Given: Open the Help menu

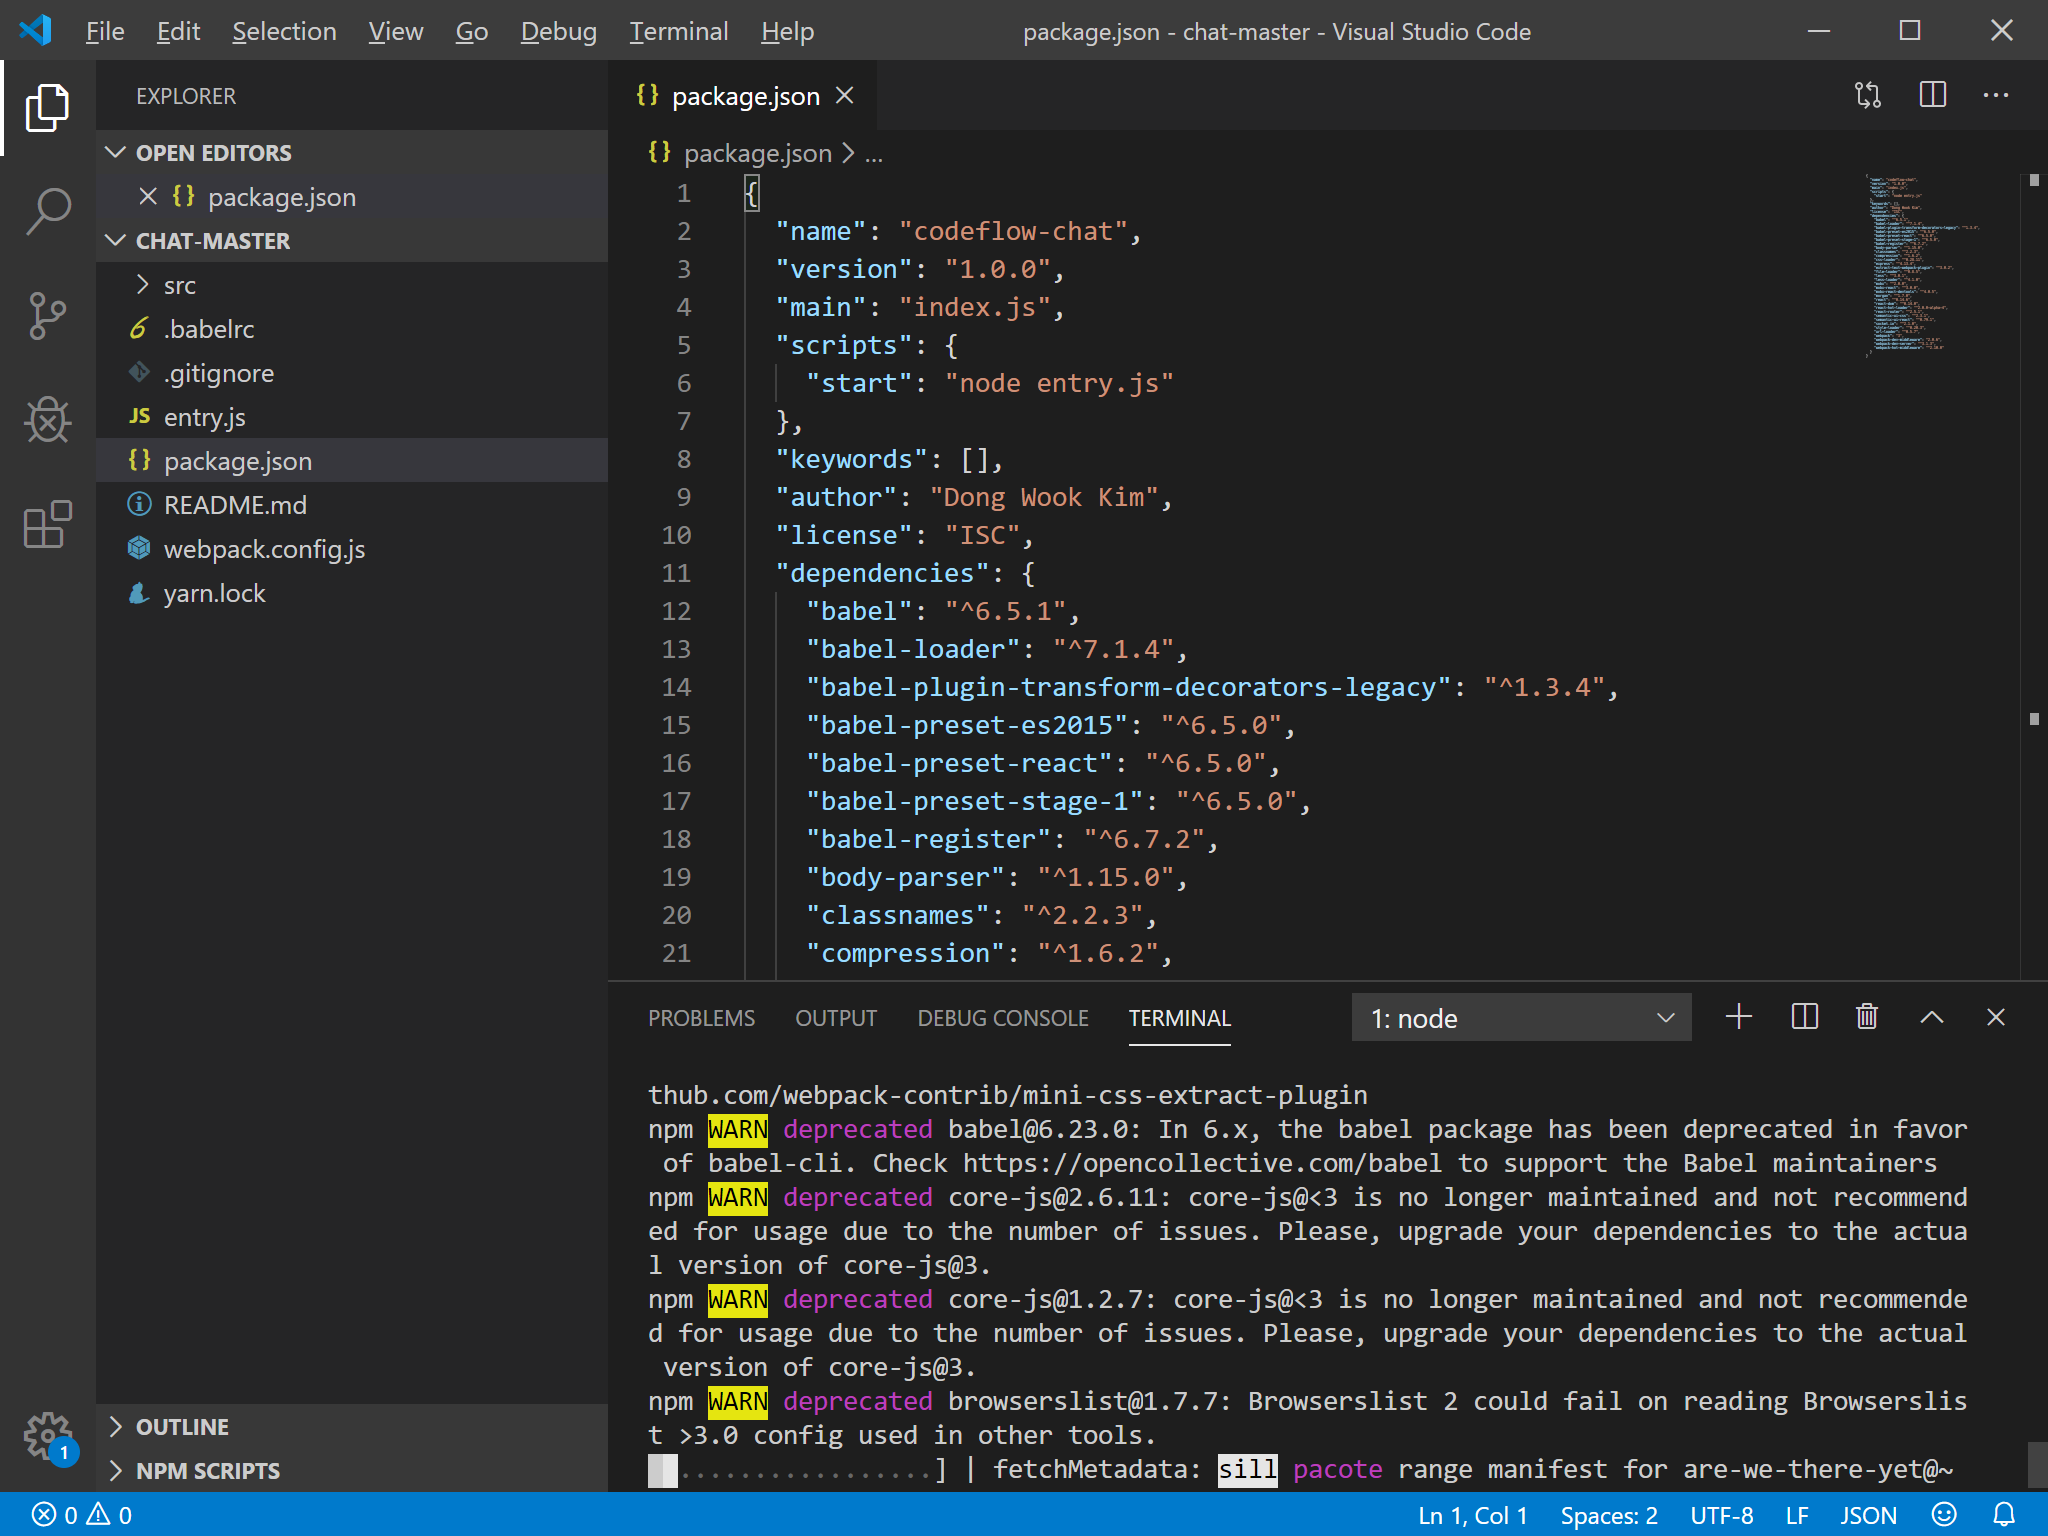Looking at the screenshot, I should pyautogui.click(x=787, y=31).
